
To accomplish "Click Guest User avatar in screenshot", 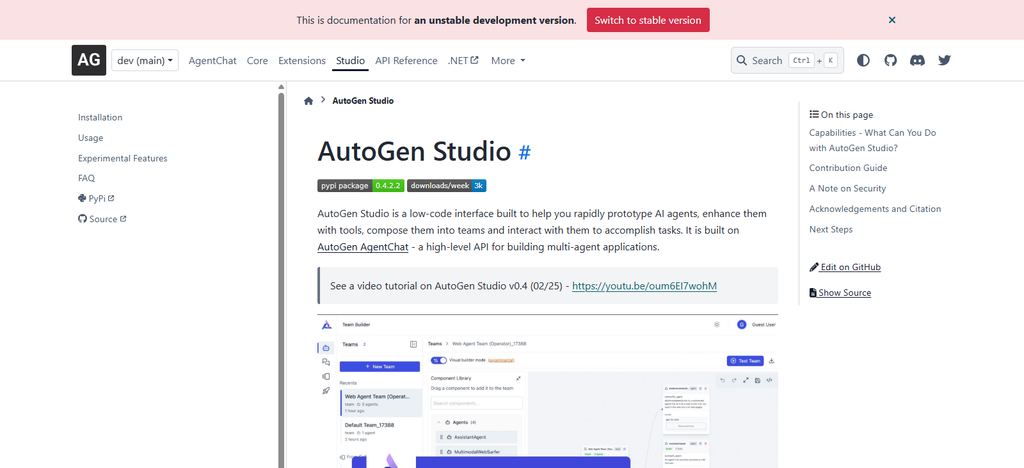I will (741, 324).
